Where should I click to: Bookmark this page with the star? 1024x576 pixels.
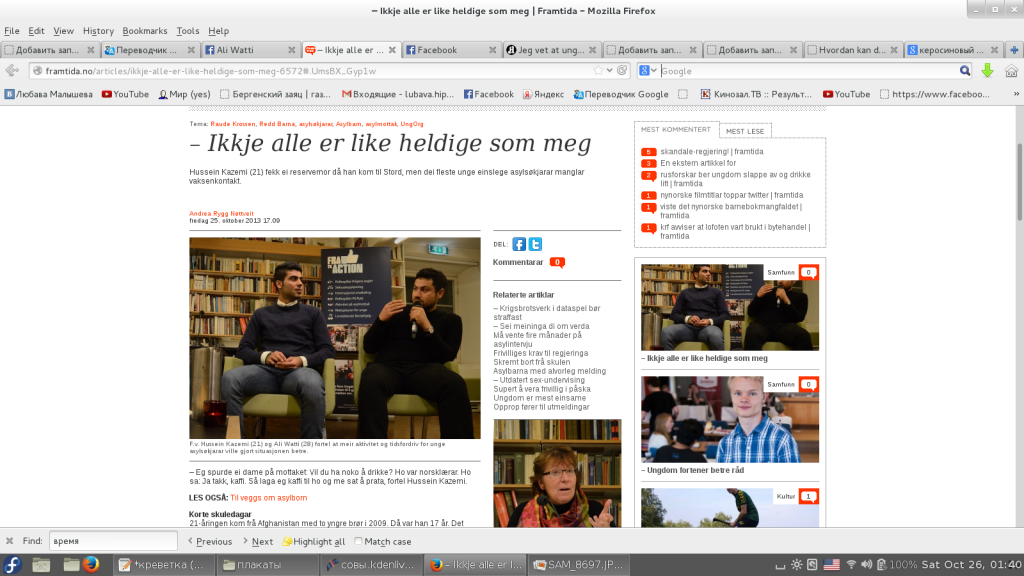598,71
